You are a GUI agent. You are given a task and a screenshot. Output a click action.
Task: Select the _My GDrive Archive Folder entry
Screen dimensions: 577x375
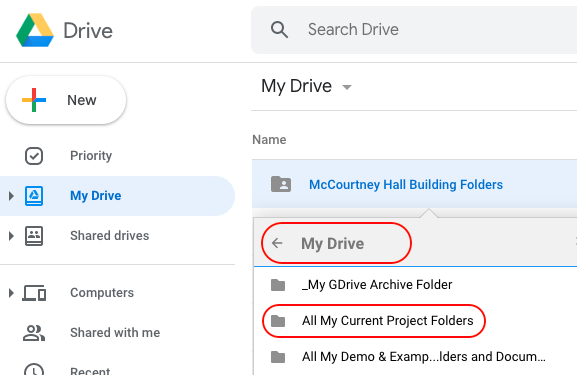point(377,284)
